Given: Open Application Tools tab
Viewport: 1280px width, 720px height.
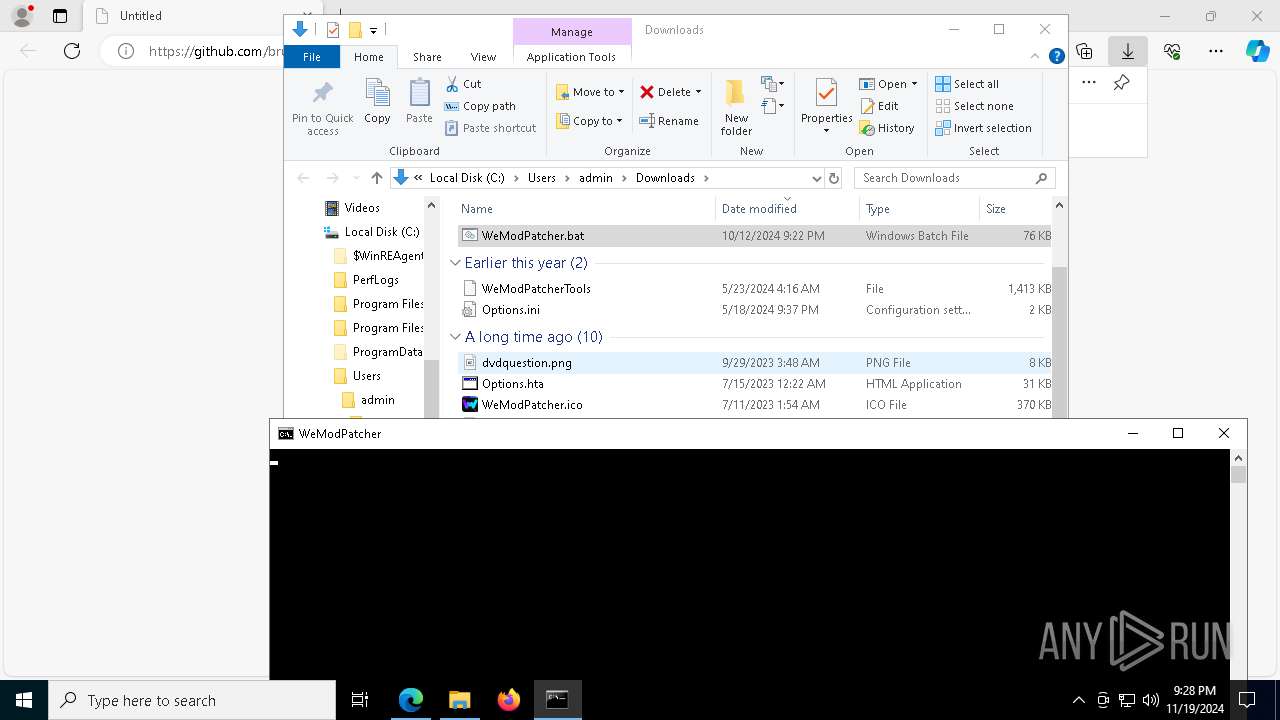Looking at the screenshot, I should (x=571, y=57).
